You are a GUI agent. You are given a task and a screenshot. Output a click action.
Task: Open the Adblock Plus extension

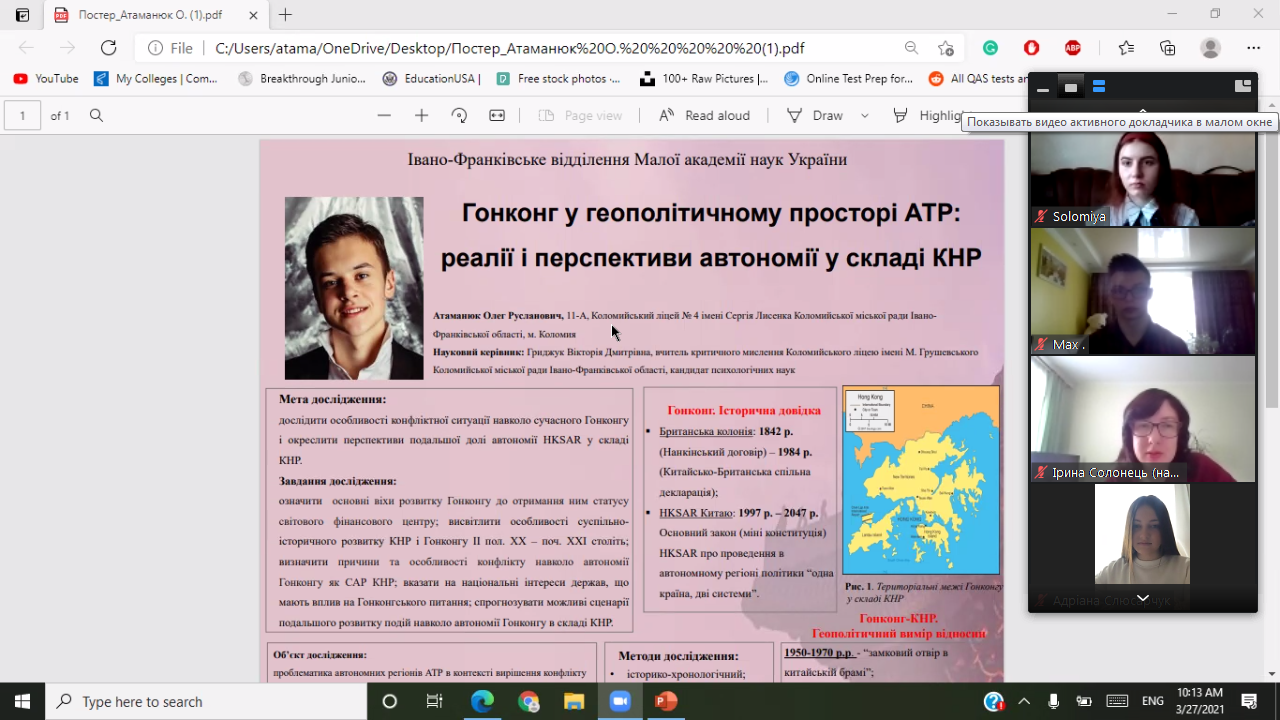[1072, 48]
